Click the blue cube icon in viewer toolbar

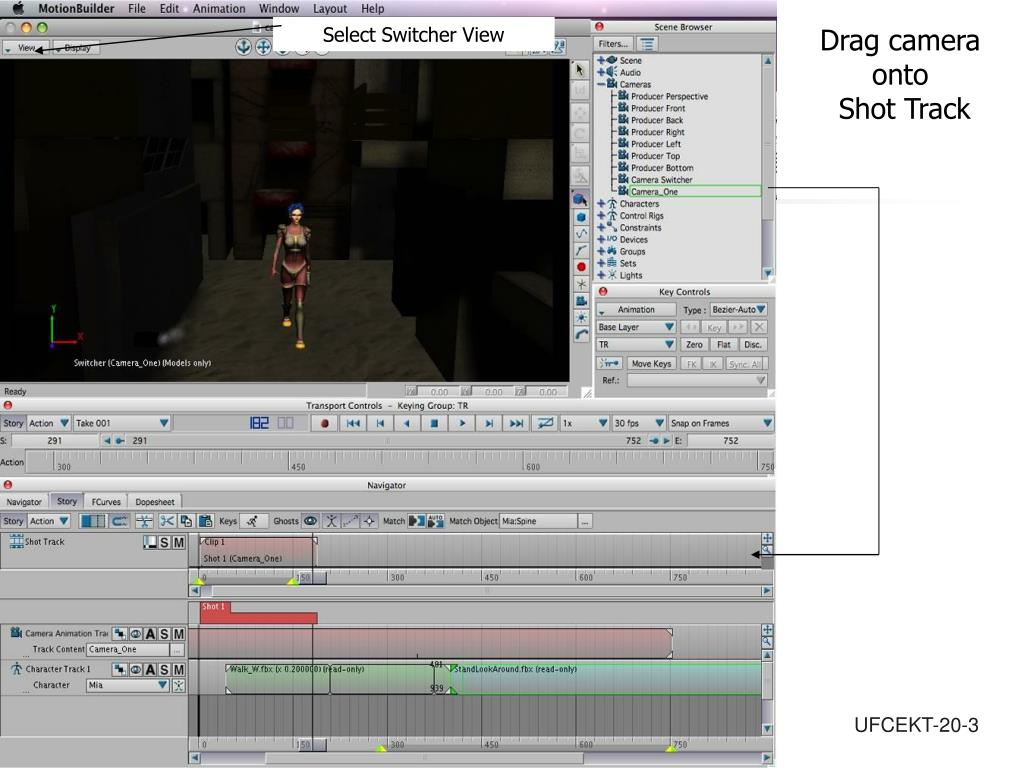(x=581, y=217)
